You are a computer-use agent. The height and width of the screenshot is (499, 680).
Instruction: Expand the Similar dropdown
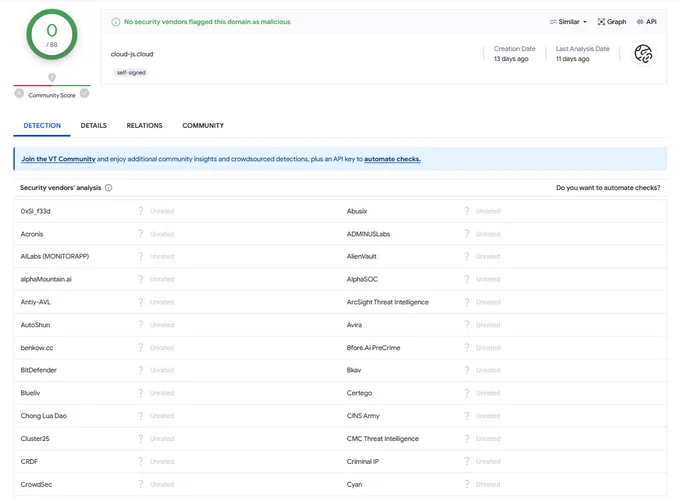pyautogui.click(x=568, y=22)
